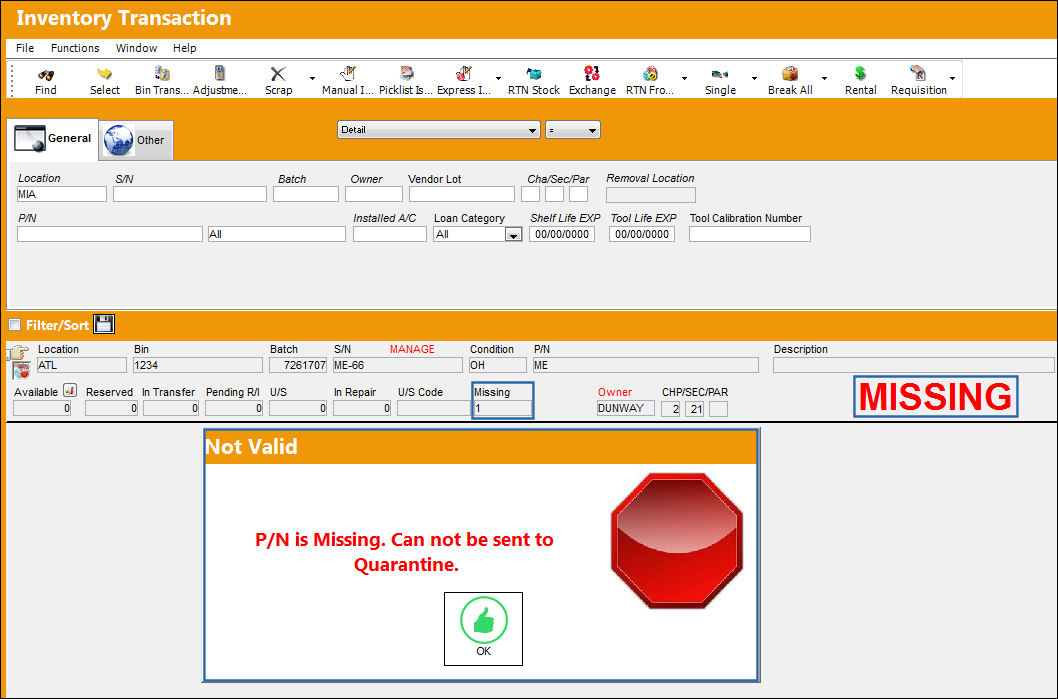This screenshot has height=699, width=1058.
Task: Click the Shelf Life EXP date field
Action: (562, 234)
